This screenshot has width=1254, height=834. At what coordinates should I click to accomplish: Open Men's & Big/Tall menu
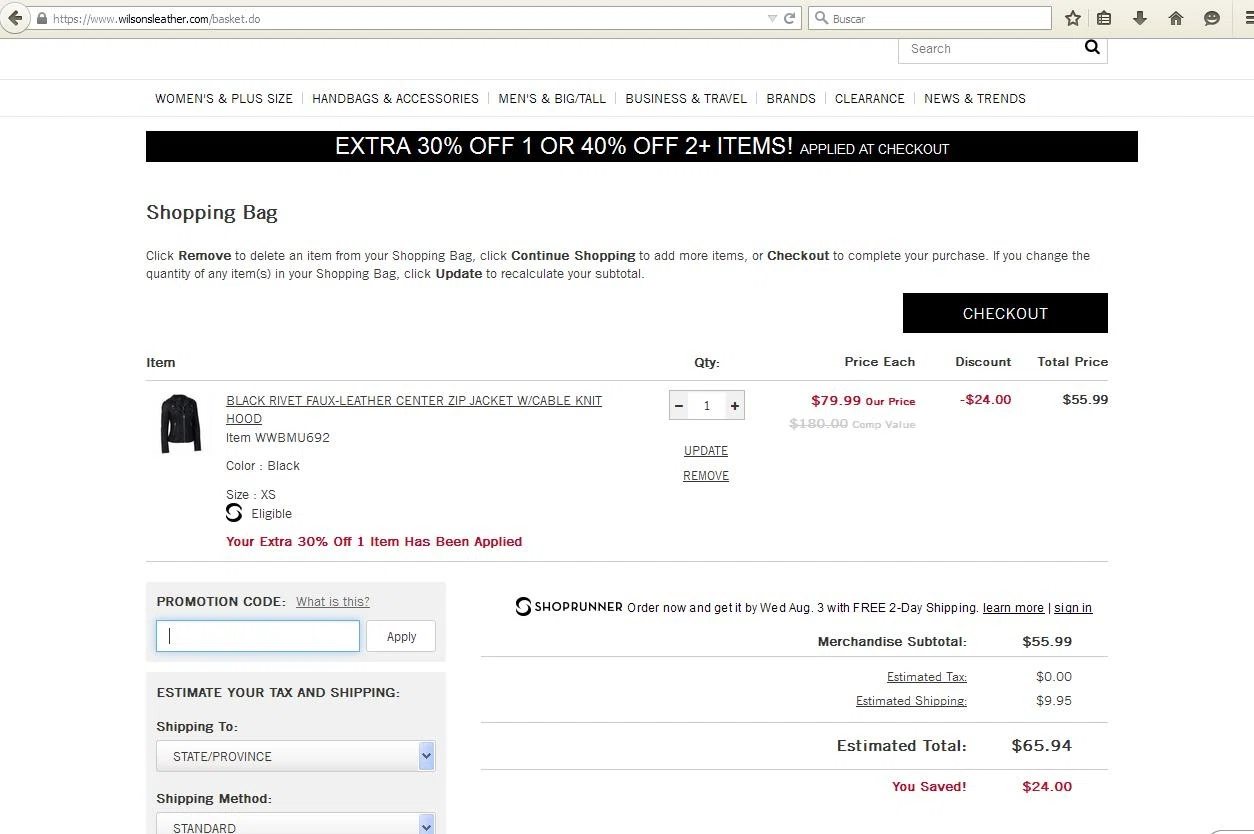tap(552, 98)
